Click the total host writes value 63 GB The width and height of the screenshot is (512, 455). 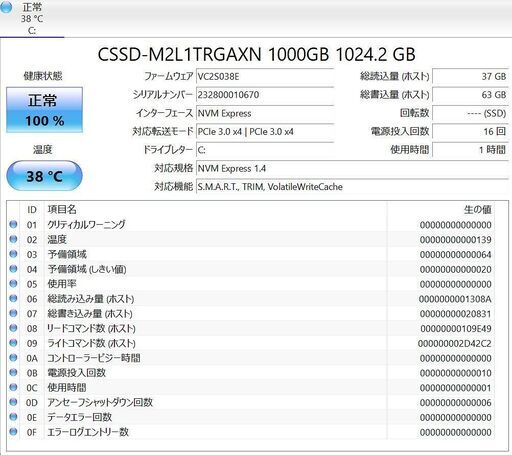tap(470, 95)
